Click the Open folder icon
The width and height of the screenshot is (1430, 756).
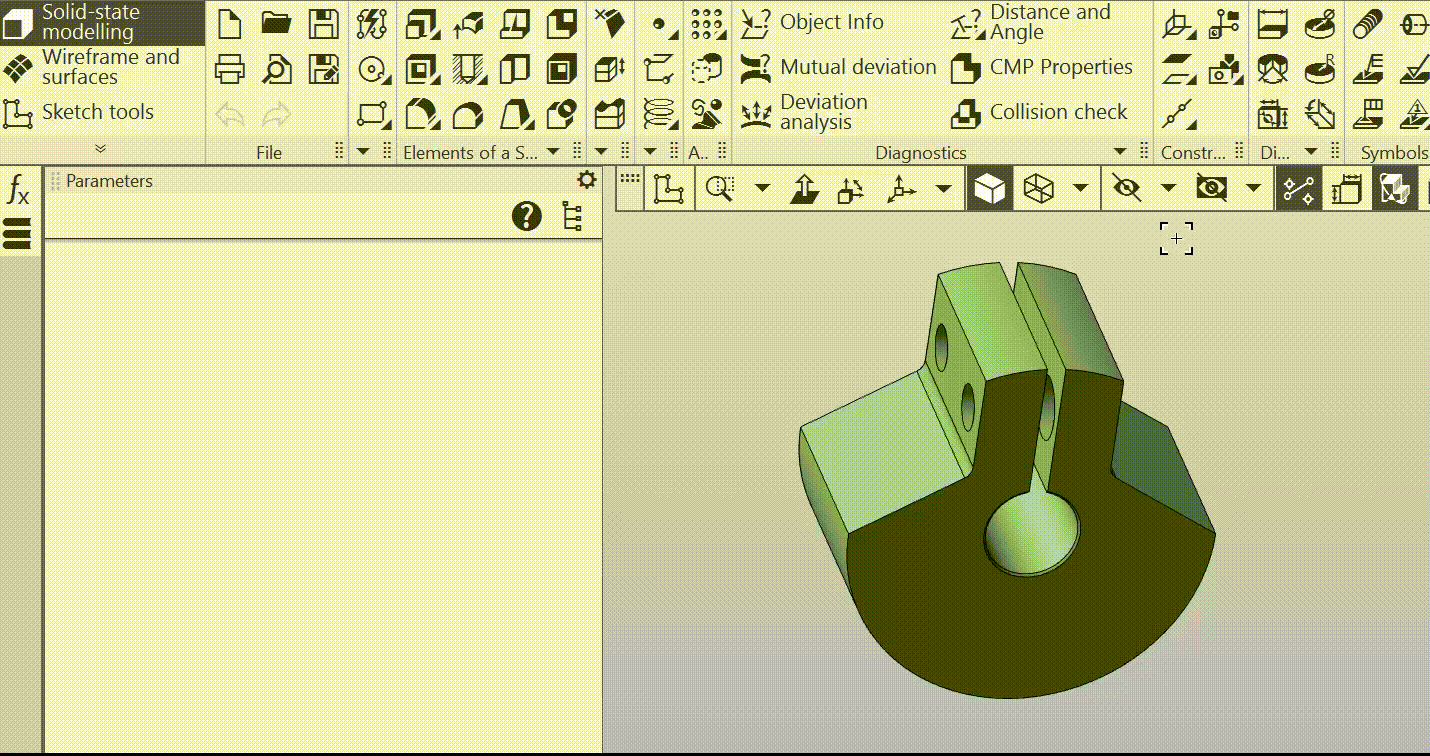tap(276, 24)
